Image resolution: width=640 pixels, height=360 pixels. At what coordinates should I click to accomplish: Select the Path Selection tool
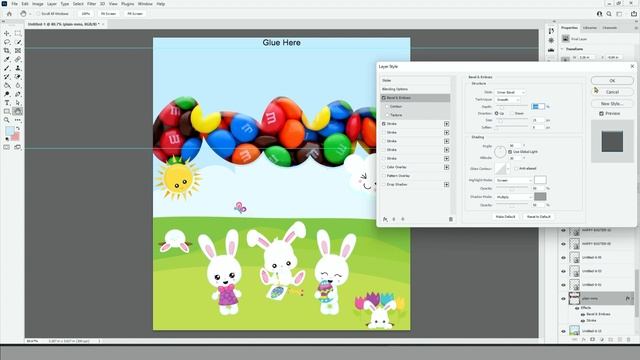pyautogui.click(x=18, y=103)
